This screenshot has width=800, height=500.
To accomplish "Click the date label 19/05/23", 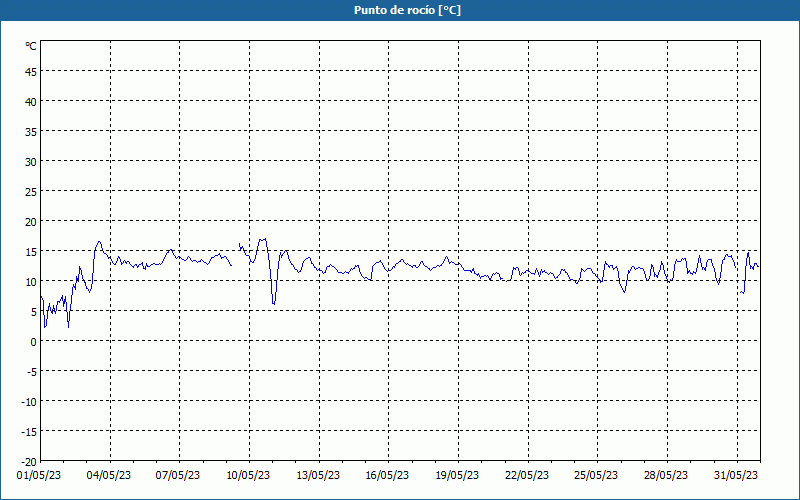I will tap(457, 475).
